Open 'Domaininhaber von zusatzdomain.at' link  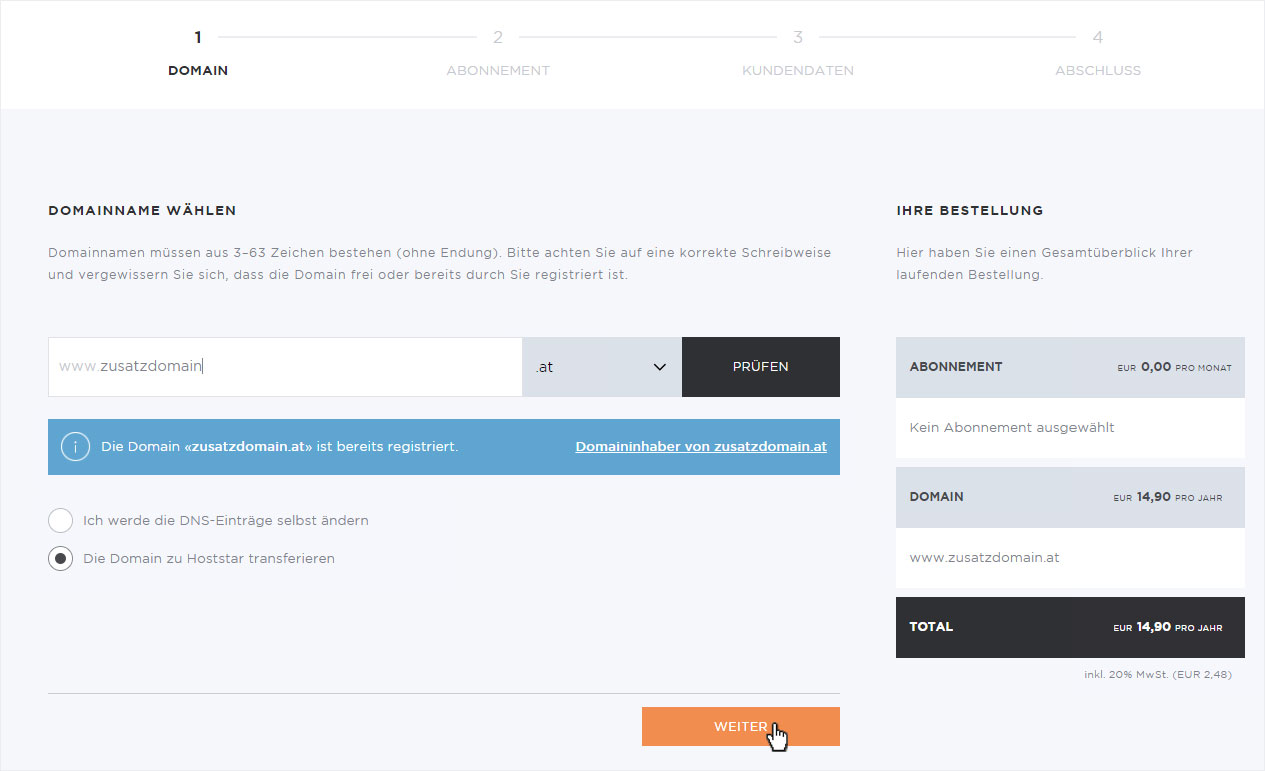(x=701, y=447)
